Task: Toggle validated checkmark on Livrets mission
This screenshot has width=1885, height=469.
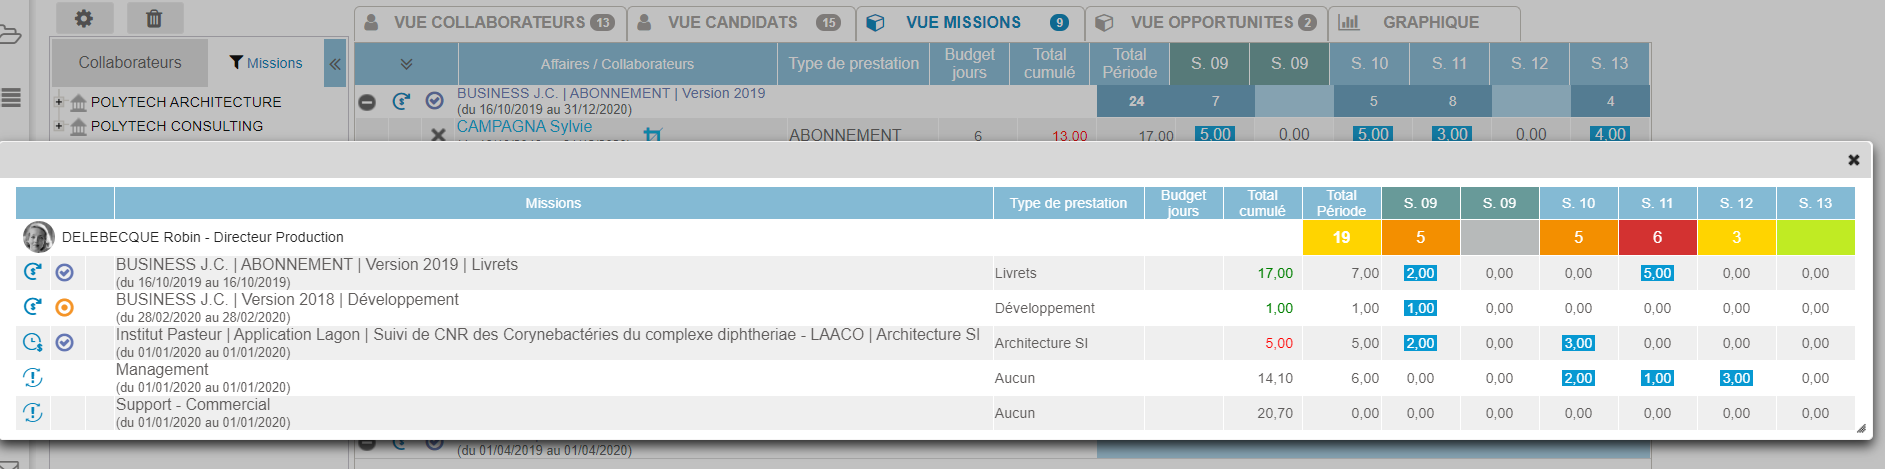Action: click(65, 272)
